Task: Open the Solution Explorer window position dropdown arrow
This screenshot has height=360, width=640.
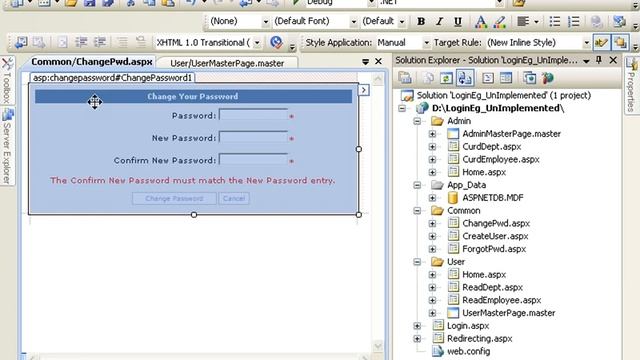Action: click(586, 61)
